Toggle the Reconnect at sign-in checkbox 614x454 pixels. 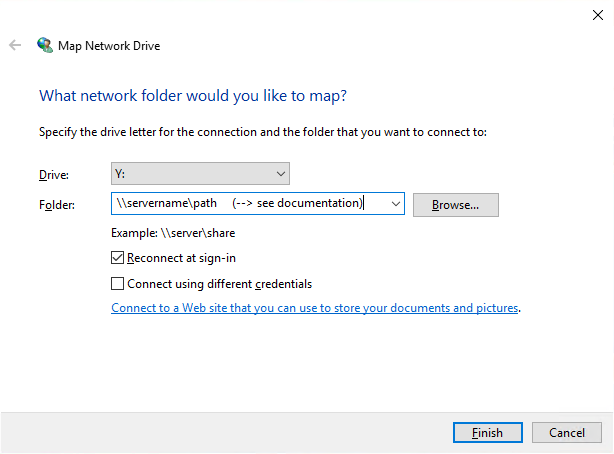[x=118, y=258]
